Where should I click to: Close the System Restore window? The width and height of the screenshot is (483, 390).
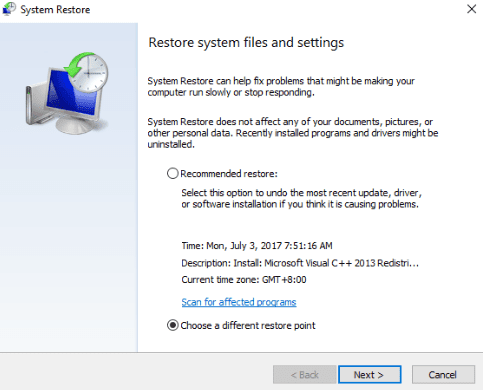tap(471, 9)
